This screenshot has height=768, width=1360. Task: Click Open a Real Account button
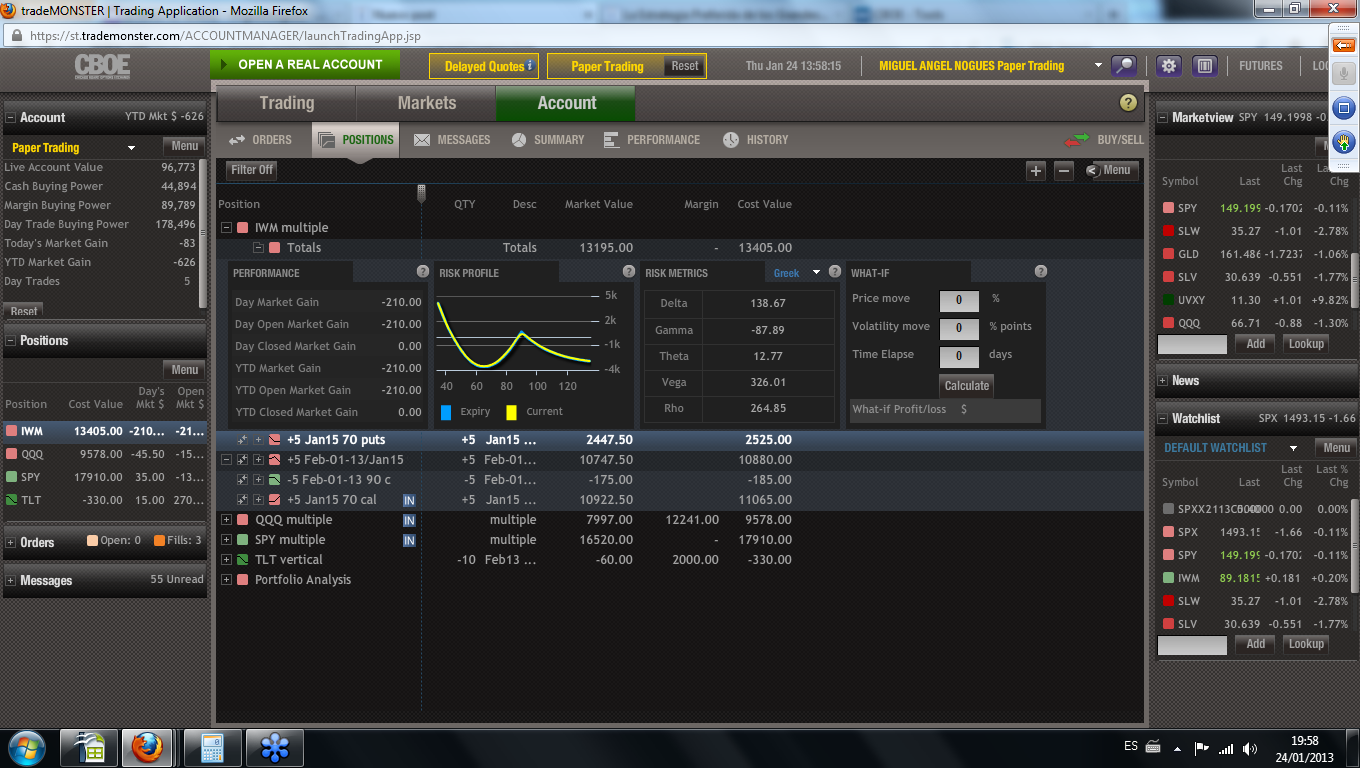pos(304,65)
